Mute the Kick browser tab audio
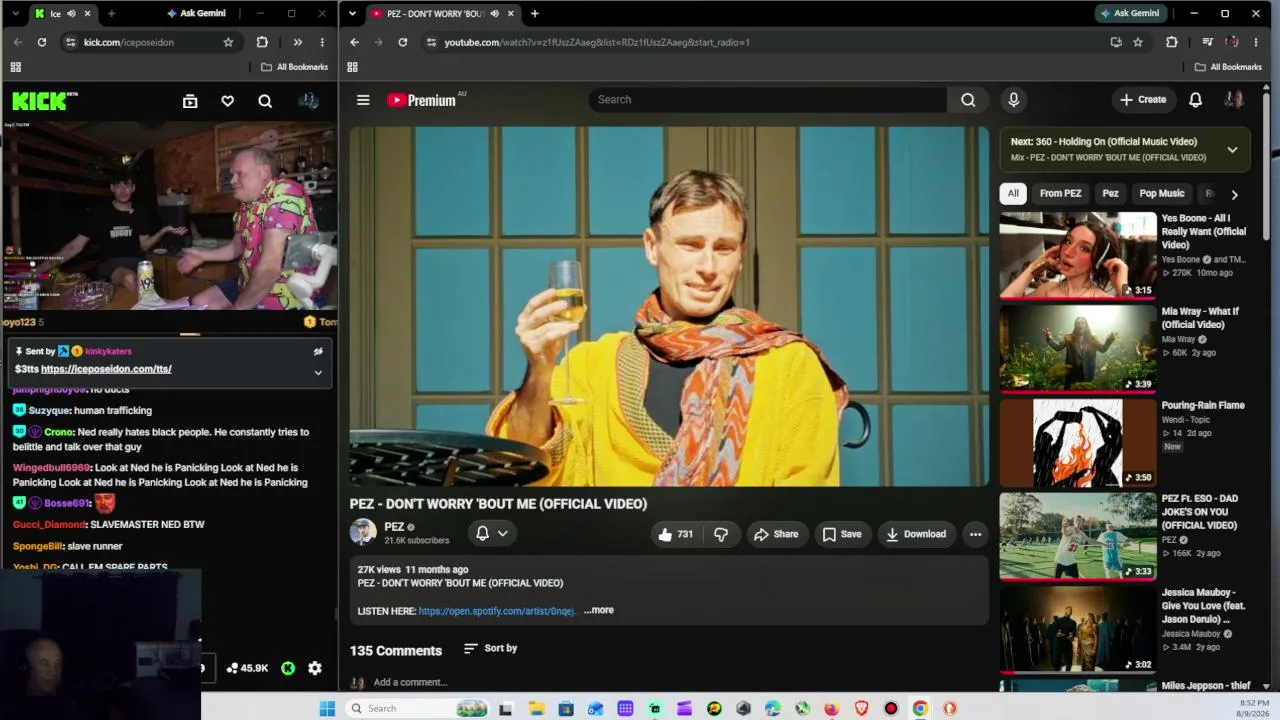This screenshot has width=1280, height=720. (71, 14)
